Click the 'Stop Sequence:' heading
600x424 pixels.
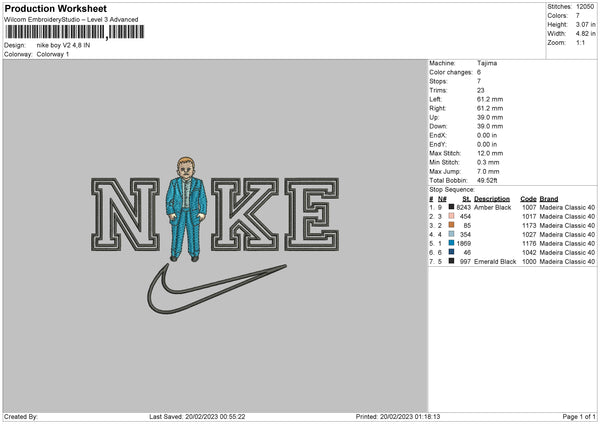click(x=452, y=190)
